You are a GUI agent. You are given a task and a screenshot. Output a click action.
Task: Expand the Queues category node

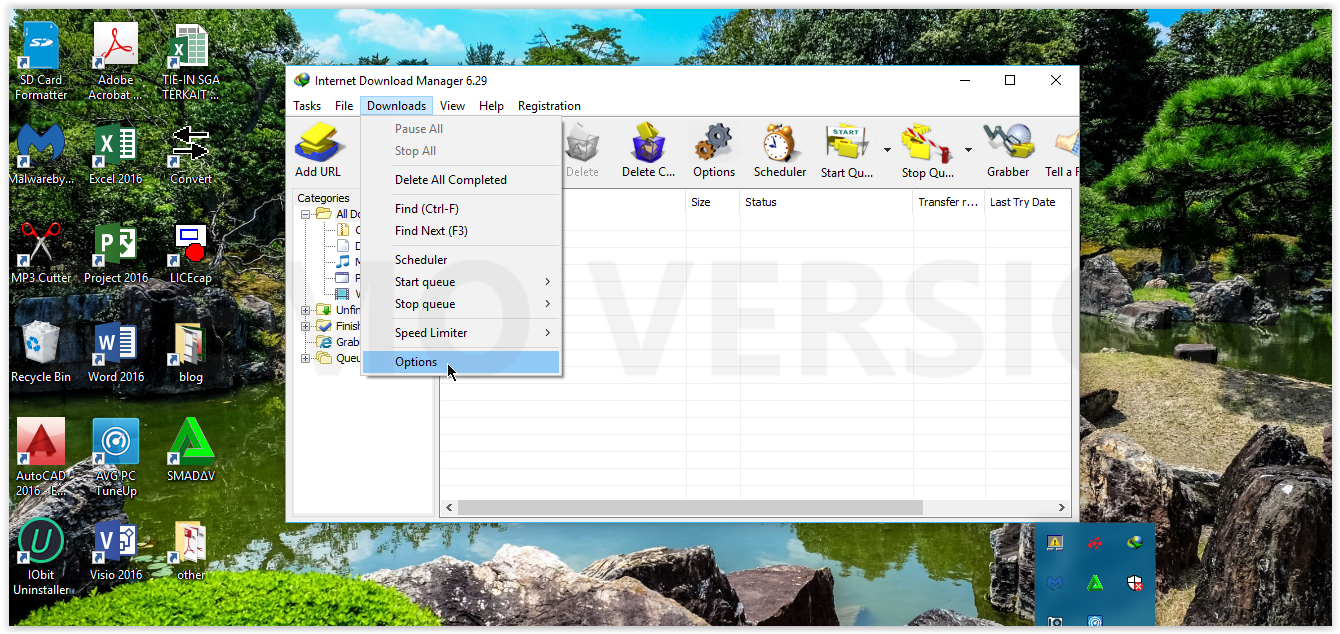click(306, 358)
